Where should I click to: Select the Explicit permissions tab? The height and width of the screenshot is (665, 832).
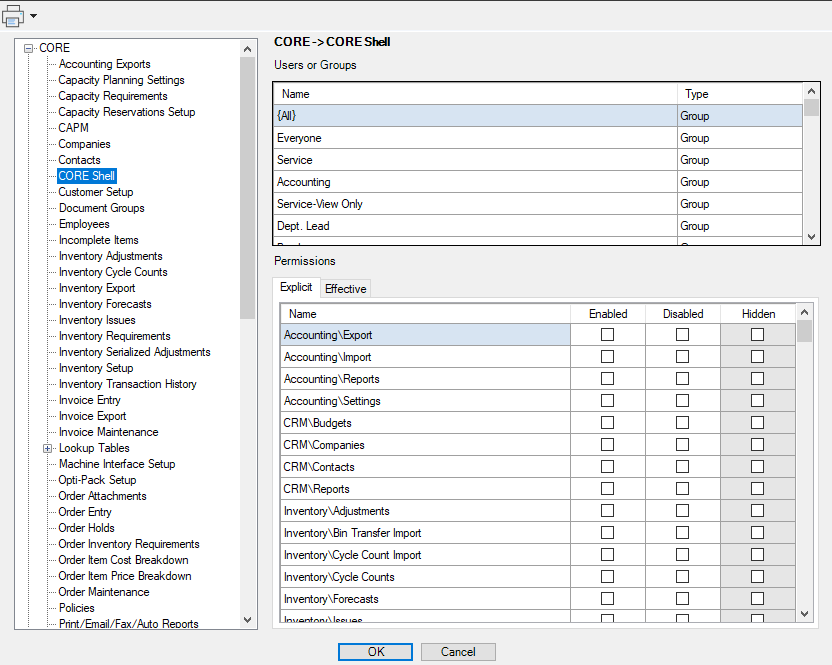296,287
